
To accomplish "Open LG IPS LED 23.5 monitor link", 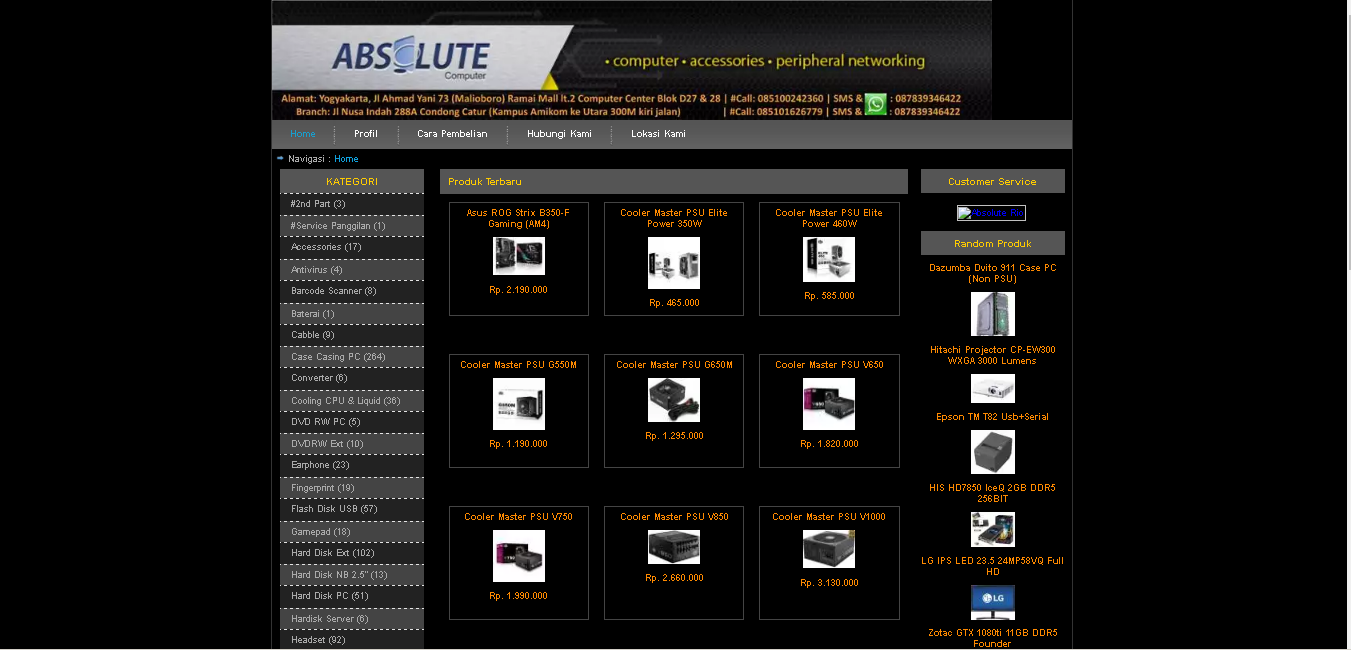I will [992, 566].
